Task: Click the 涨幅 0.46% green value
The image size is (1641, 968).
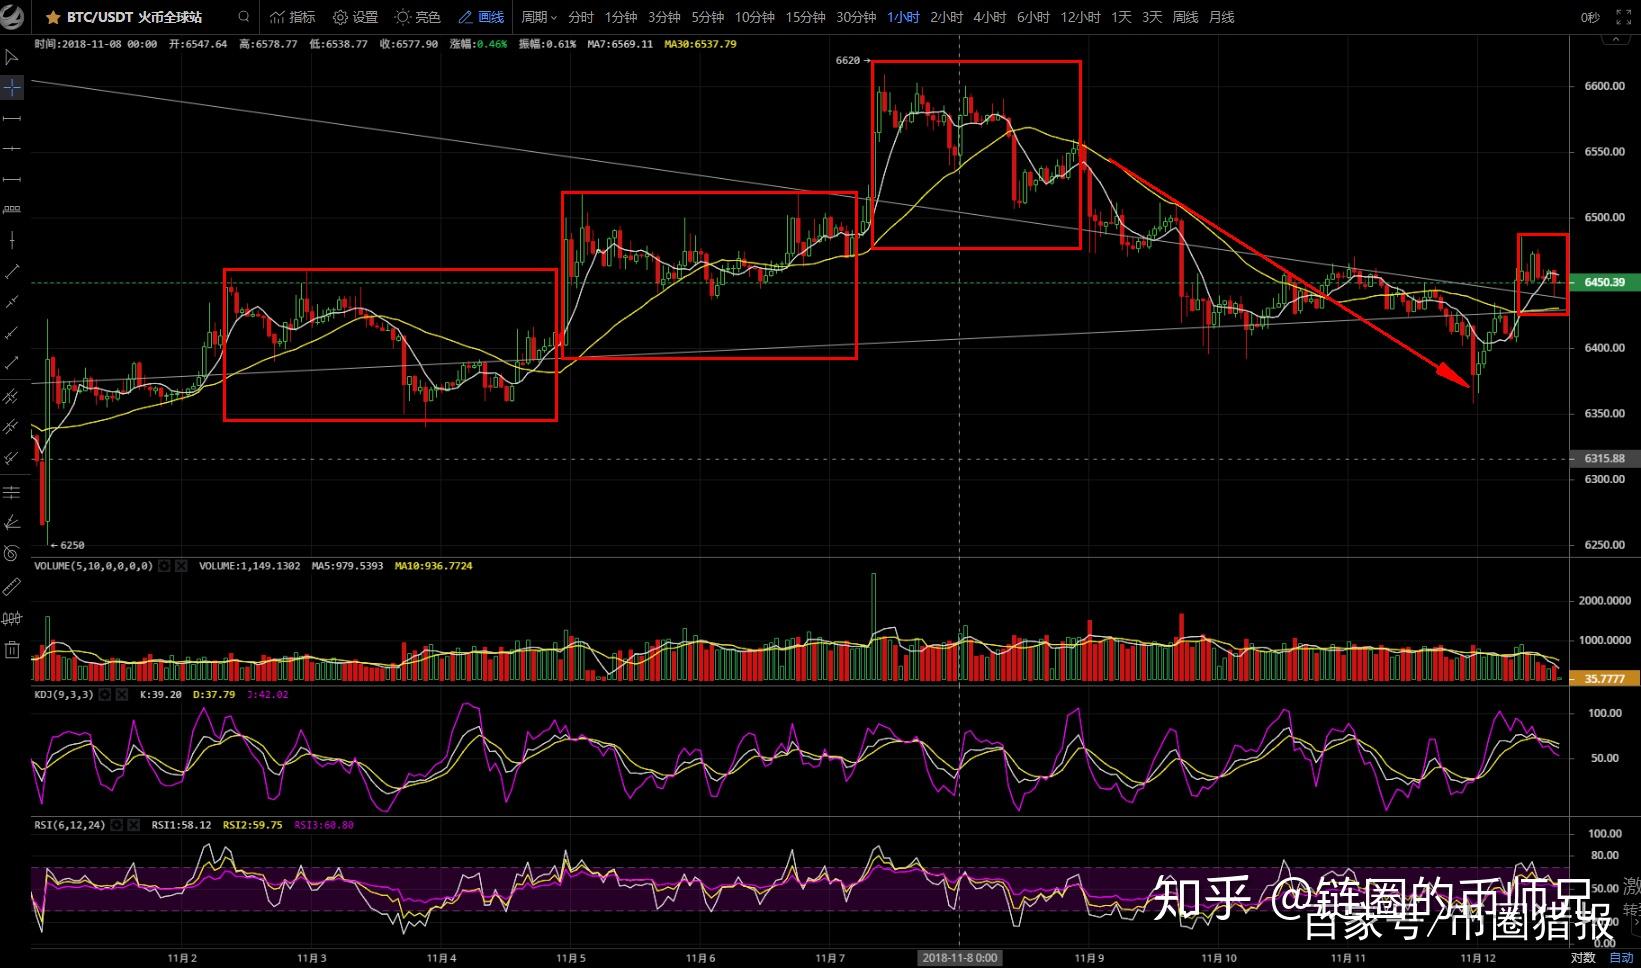Action: [x=492, y=44]
